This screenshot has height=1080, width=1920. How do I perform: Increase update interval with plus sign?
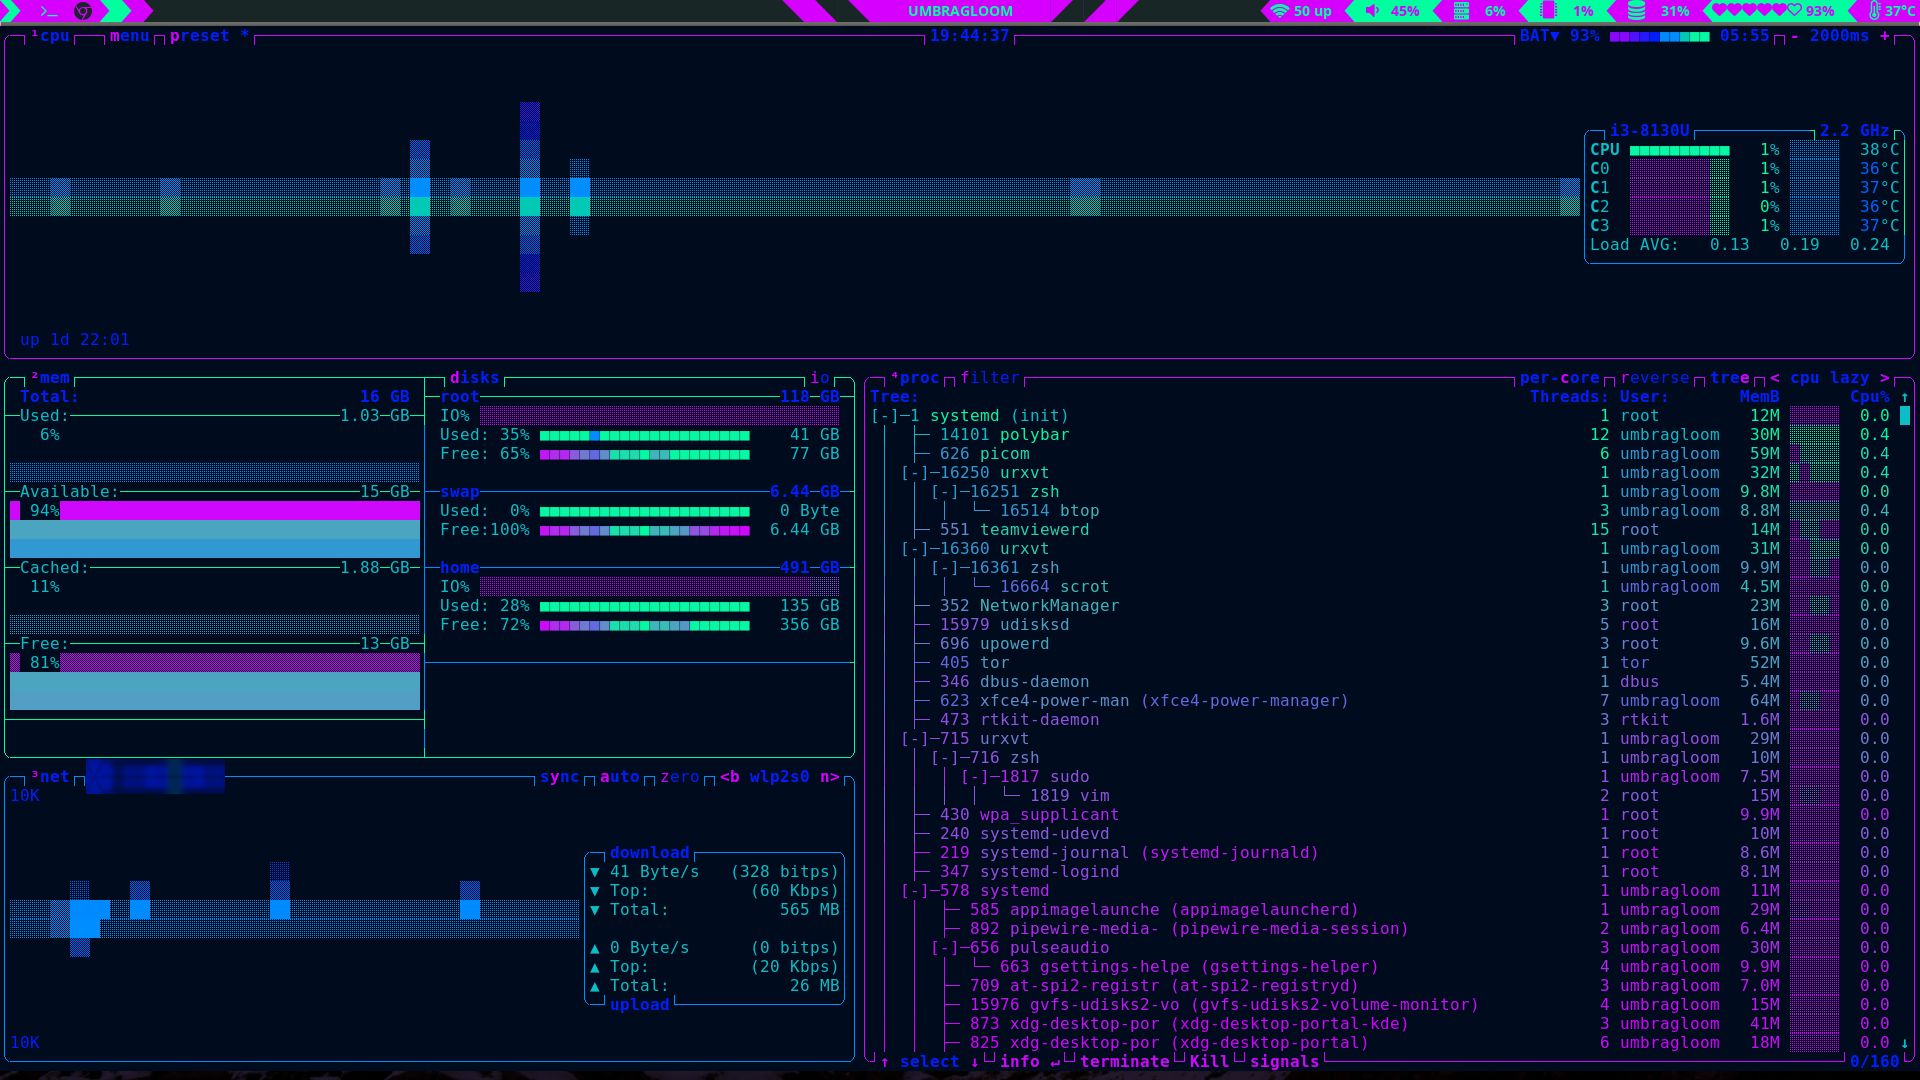click(x=1885, y=36)
